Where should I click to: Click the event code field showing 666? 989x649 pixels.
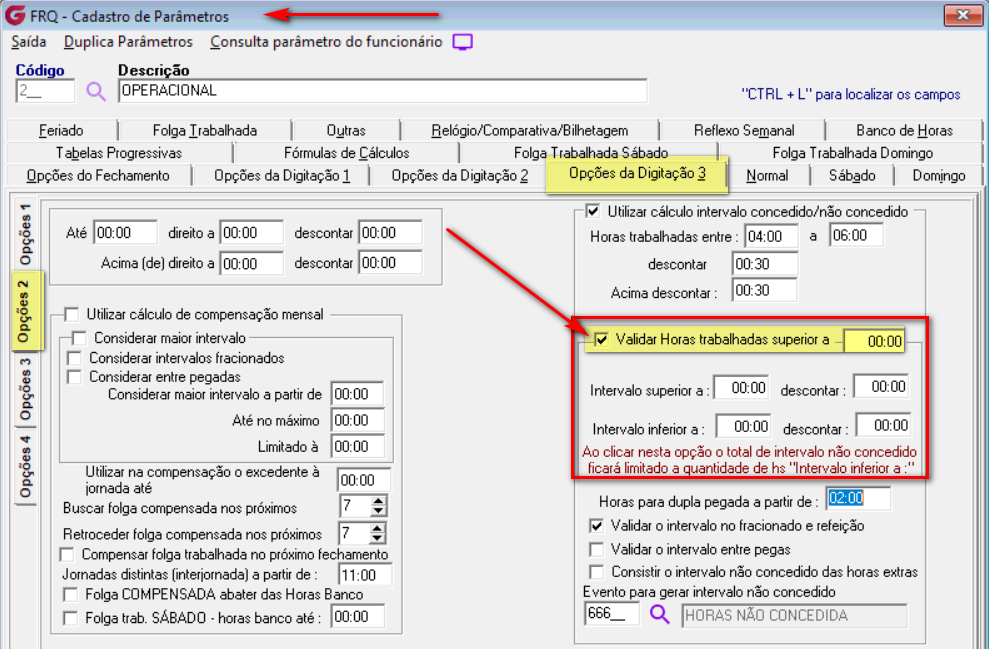click(612, 614)
